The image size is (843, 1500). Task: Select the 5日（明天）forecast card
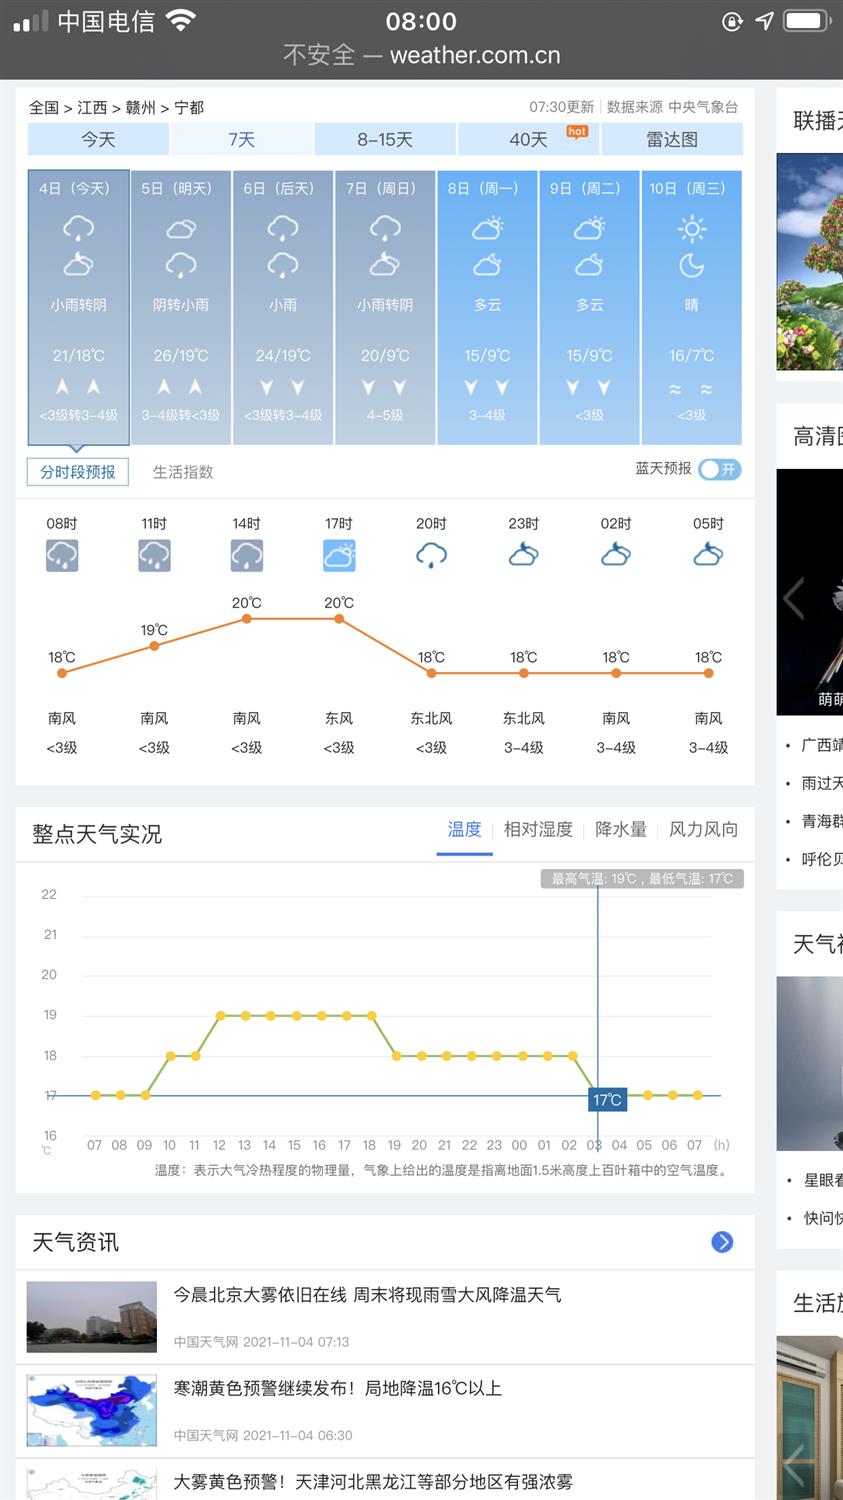(x=181, y=307)
